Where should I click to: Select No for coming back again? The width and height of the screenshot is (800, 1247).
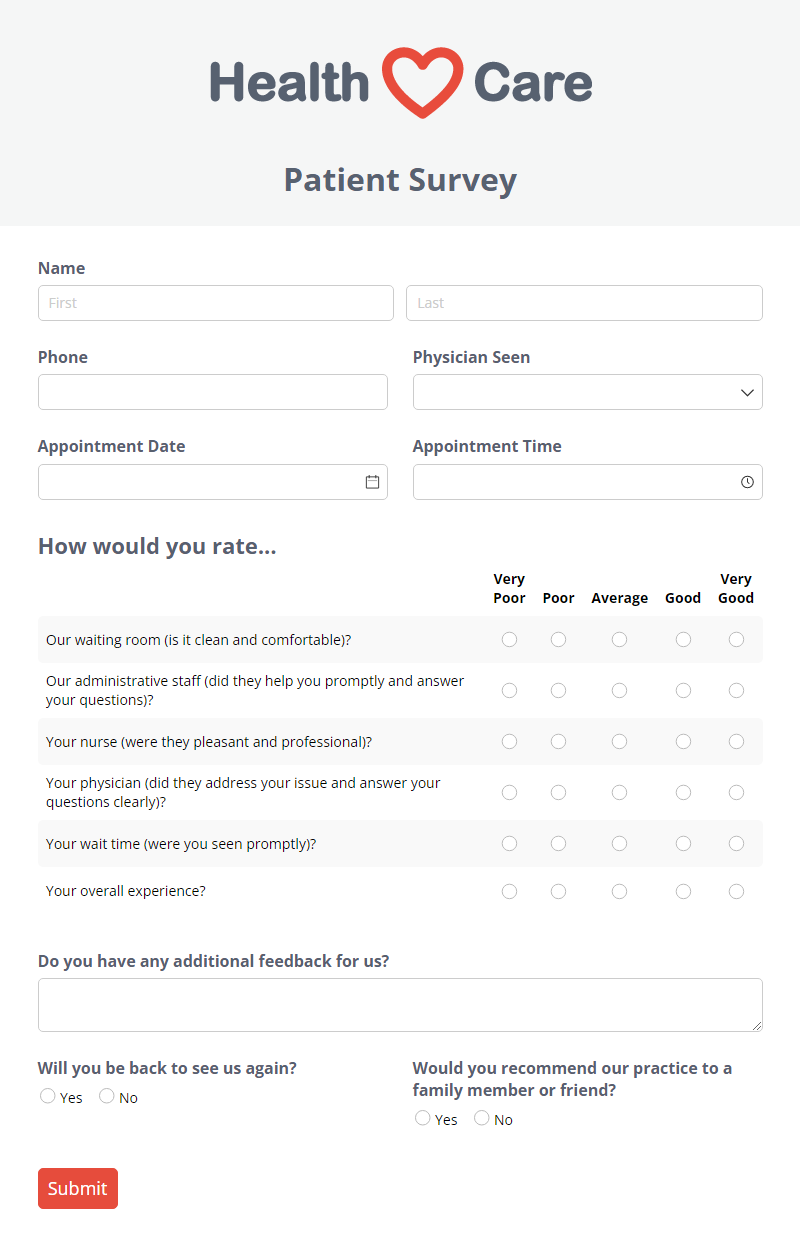(106, 1096)
